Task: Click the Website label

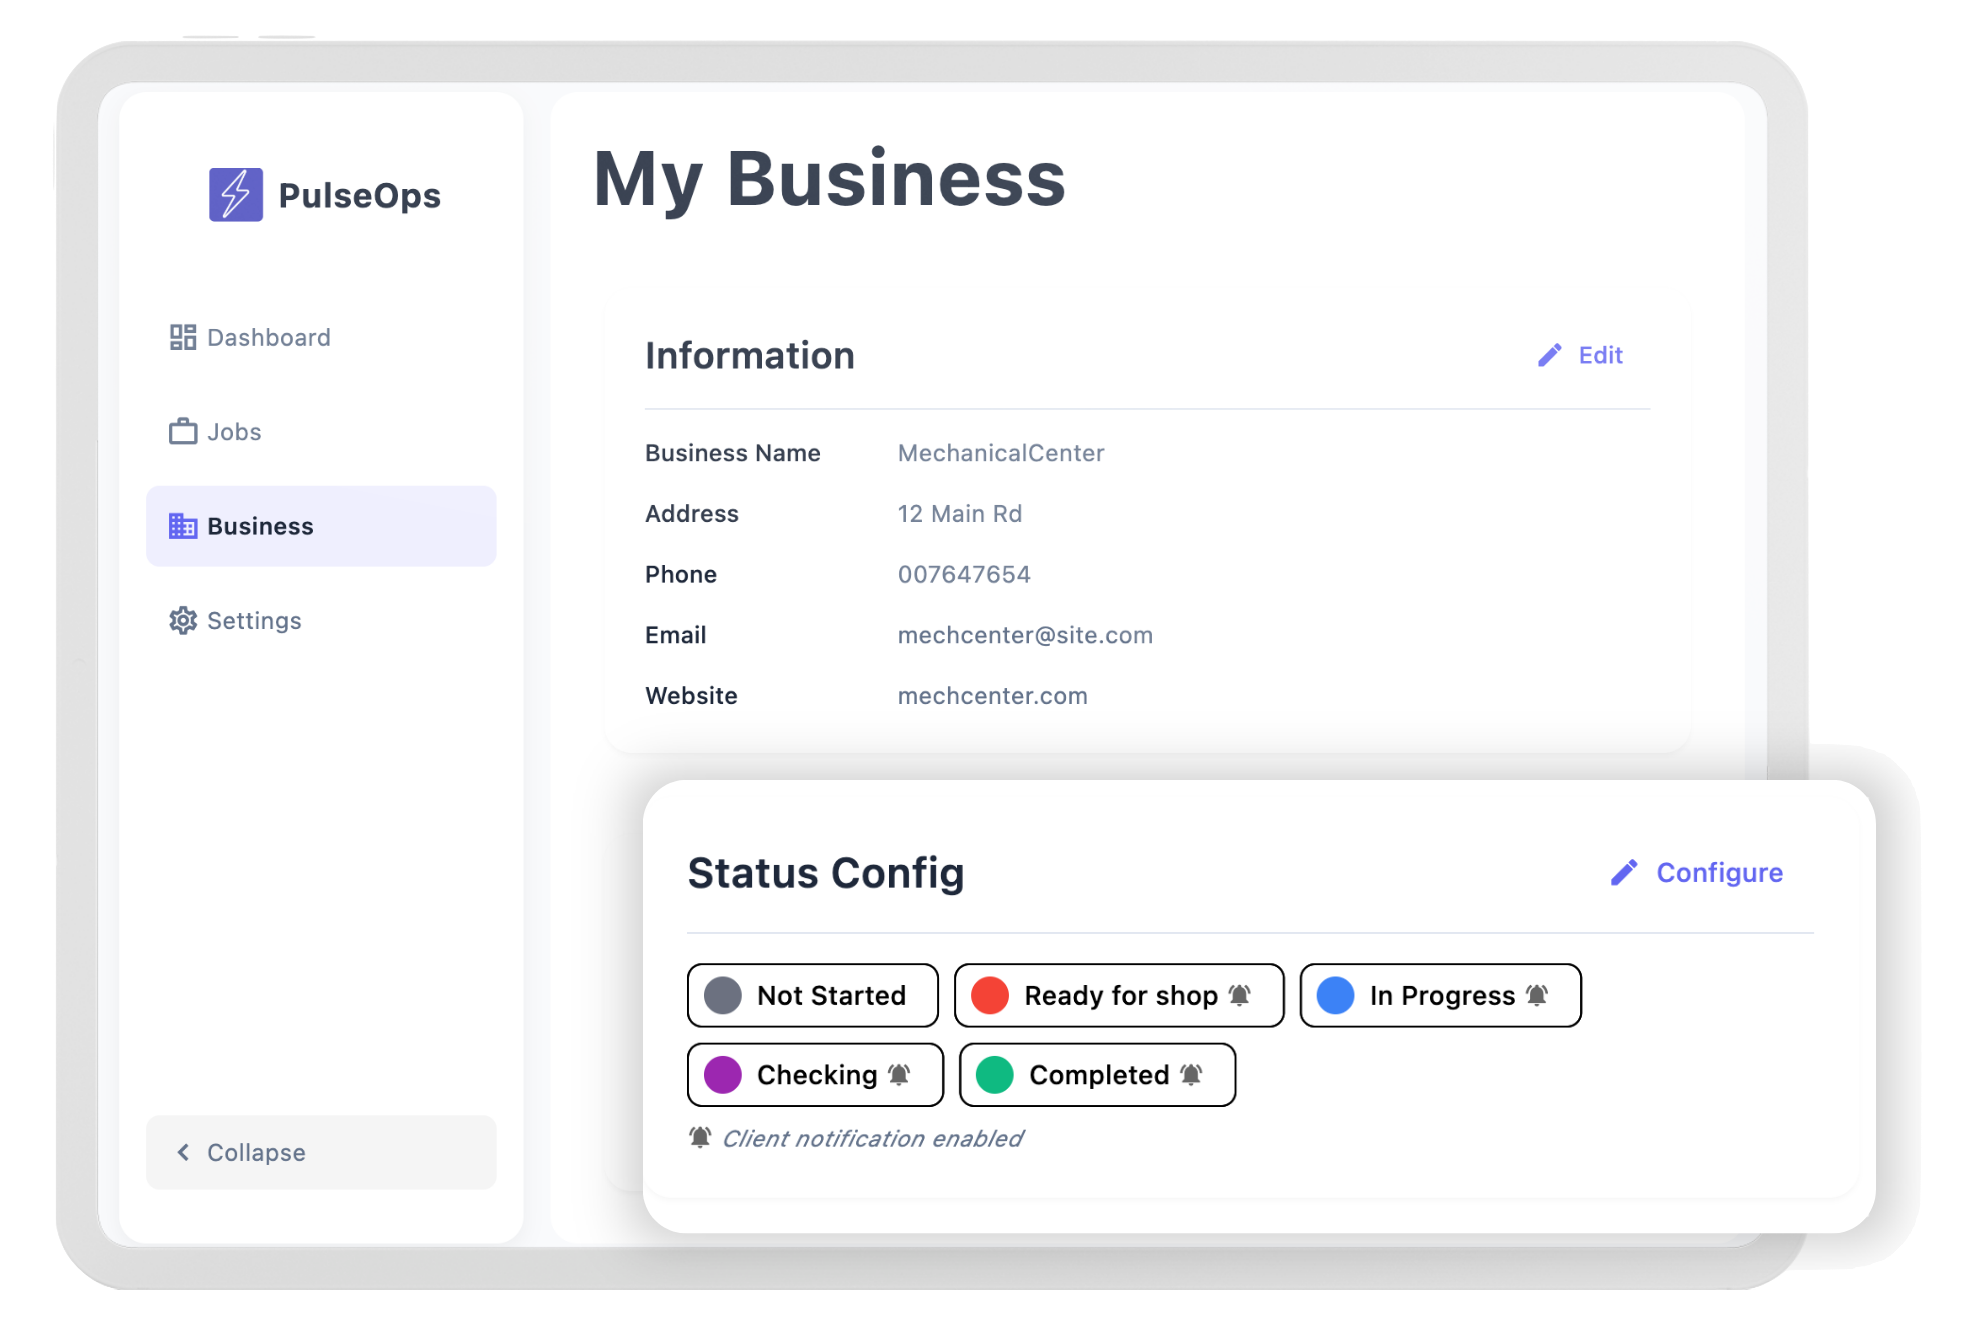Action: (691, 695)
